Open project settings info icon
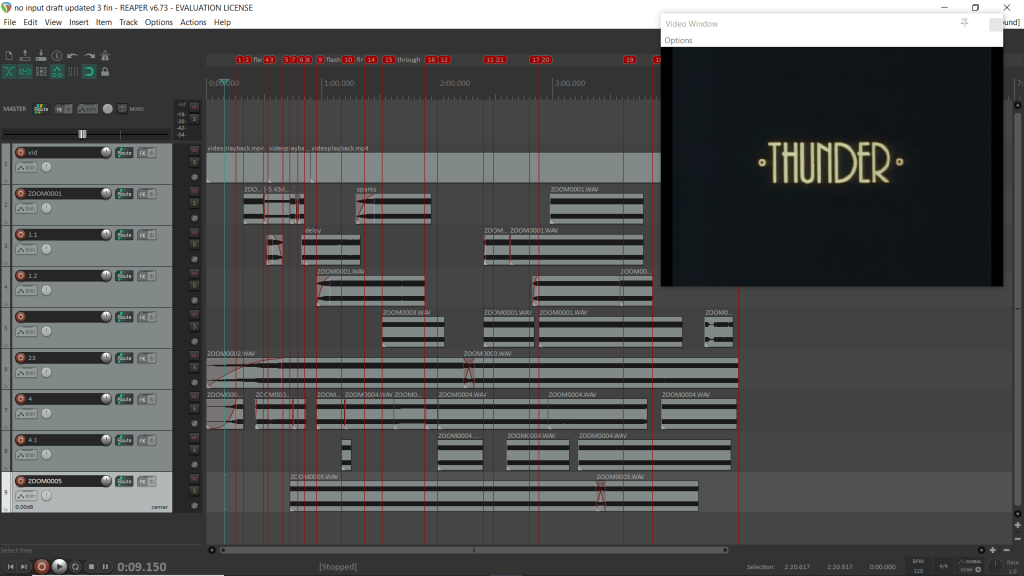The height and width of the screenshot is (576, 1024). pos(57,56)
